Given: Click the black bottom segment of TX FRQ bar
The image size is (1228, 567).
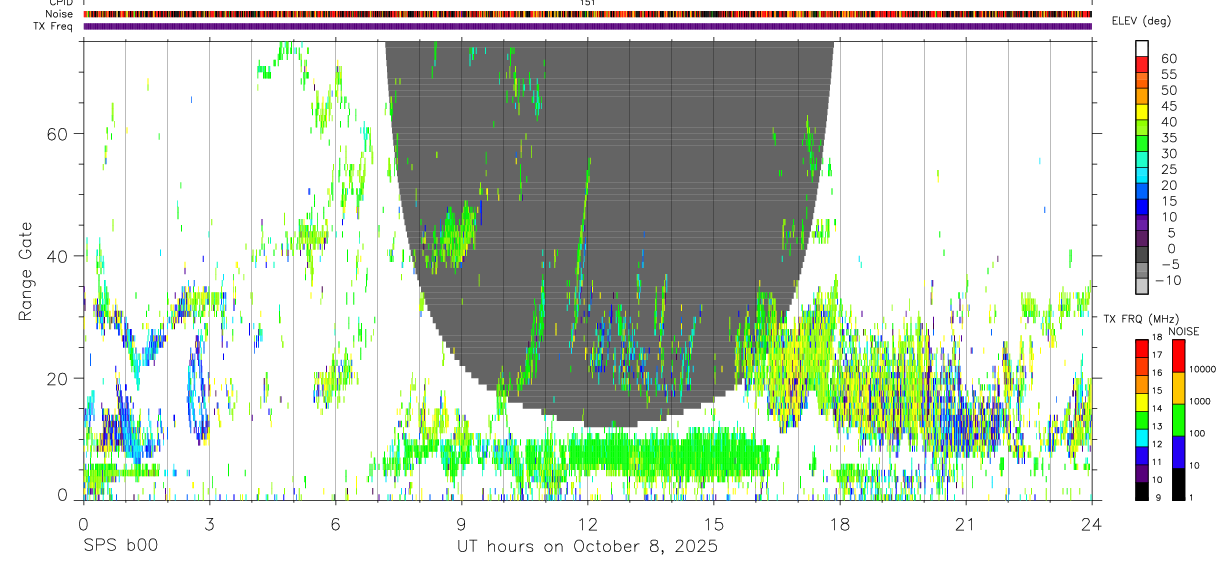Looking at the screenshot, I should click(1142, 491).
